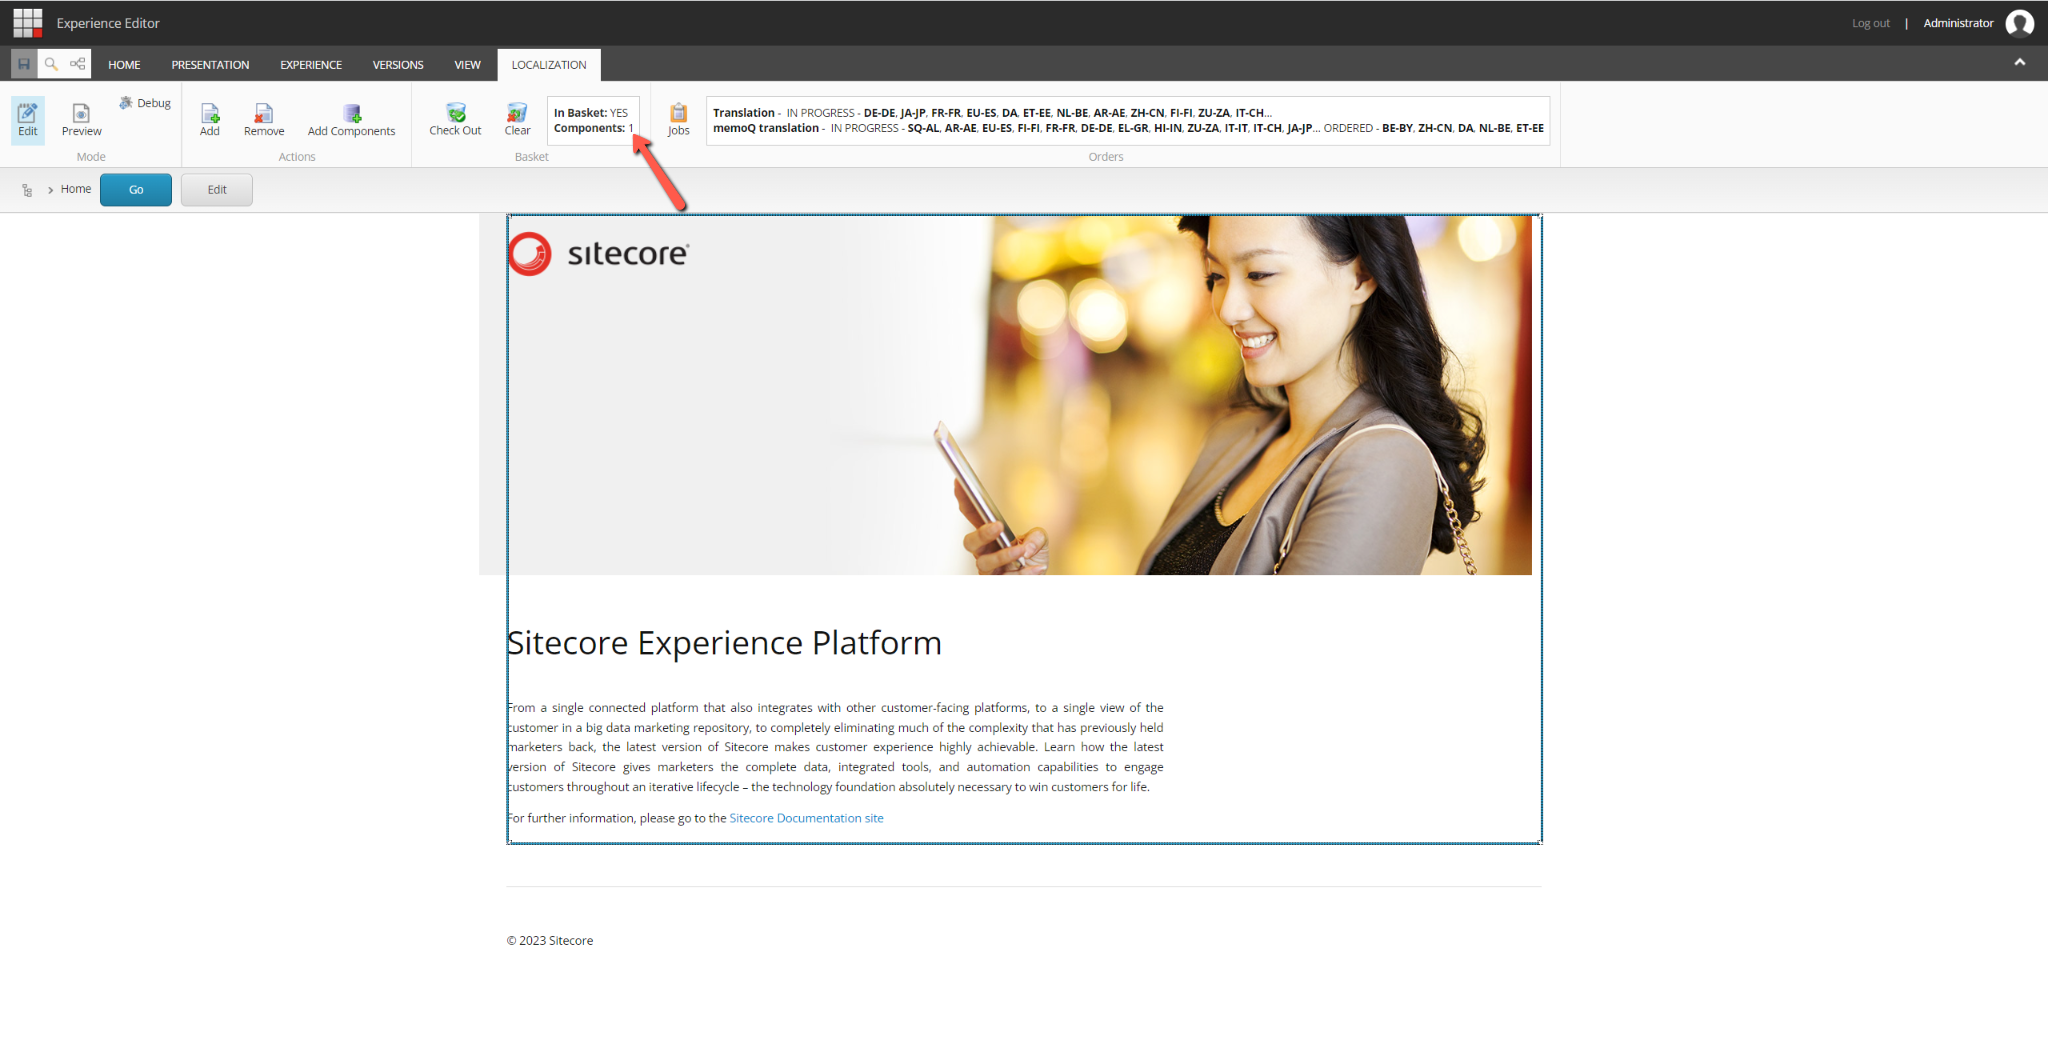The width and height of the screenshot is (2048, 1041).
Task: Click the Home breadcrumb item
Action: click(x=76, y=189)
